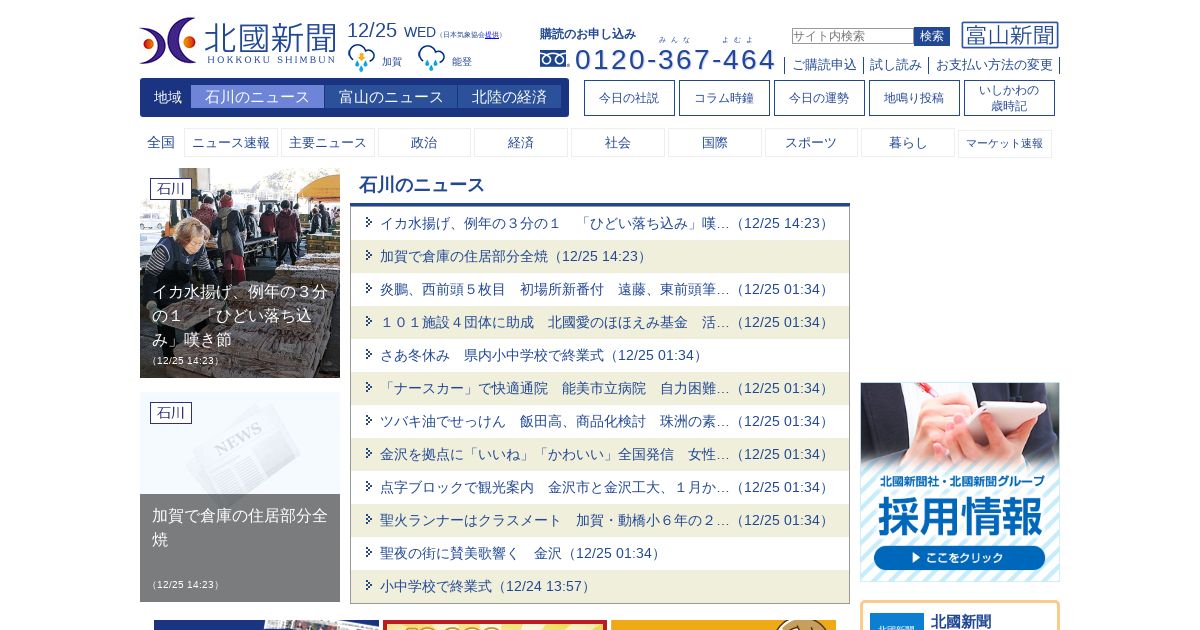
Task: Open headline イカ水揚げ、例年の３分の１
Action: tap(600, 223)
